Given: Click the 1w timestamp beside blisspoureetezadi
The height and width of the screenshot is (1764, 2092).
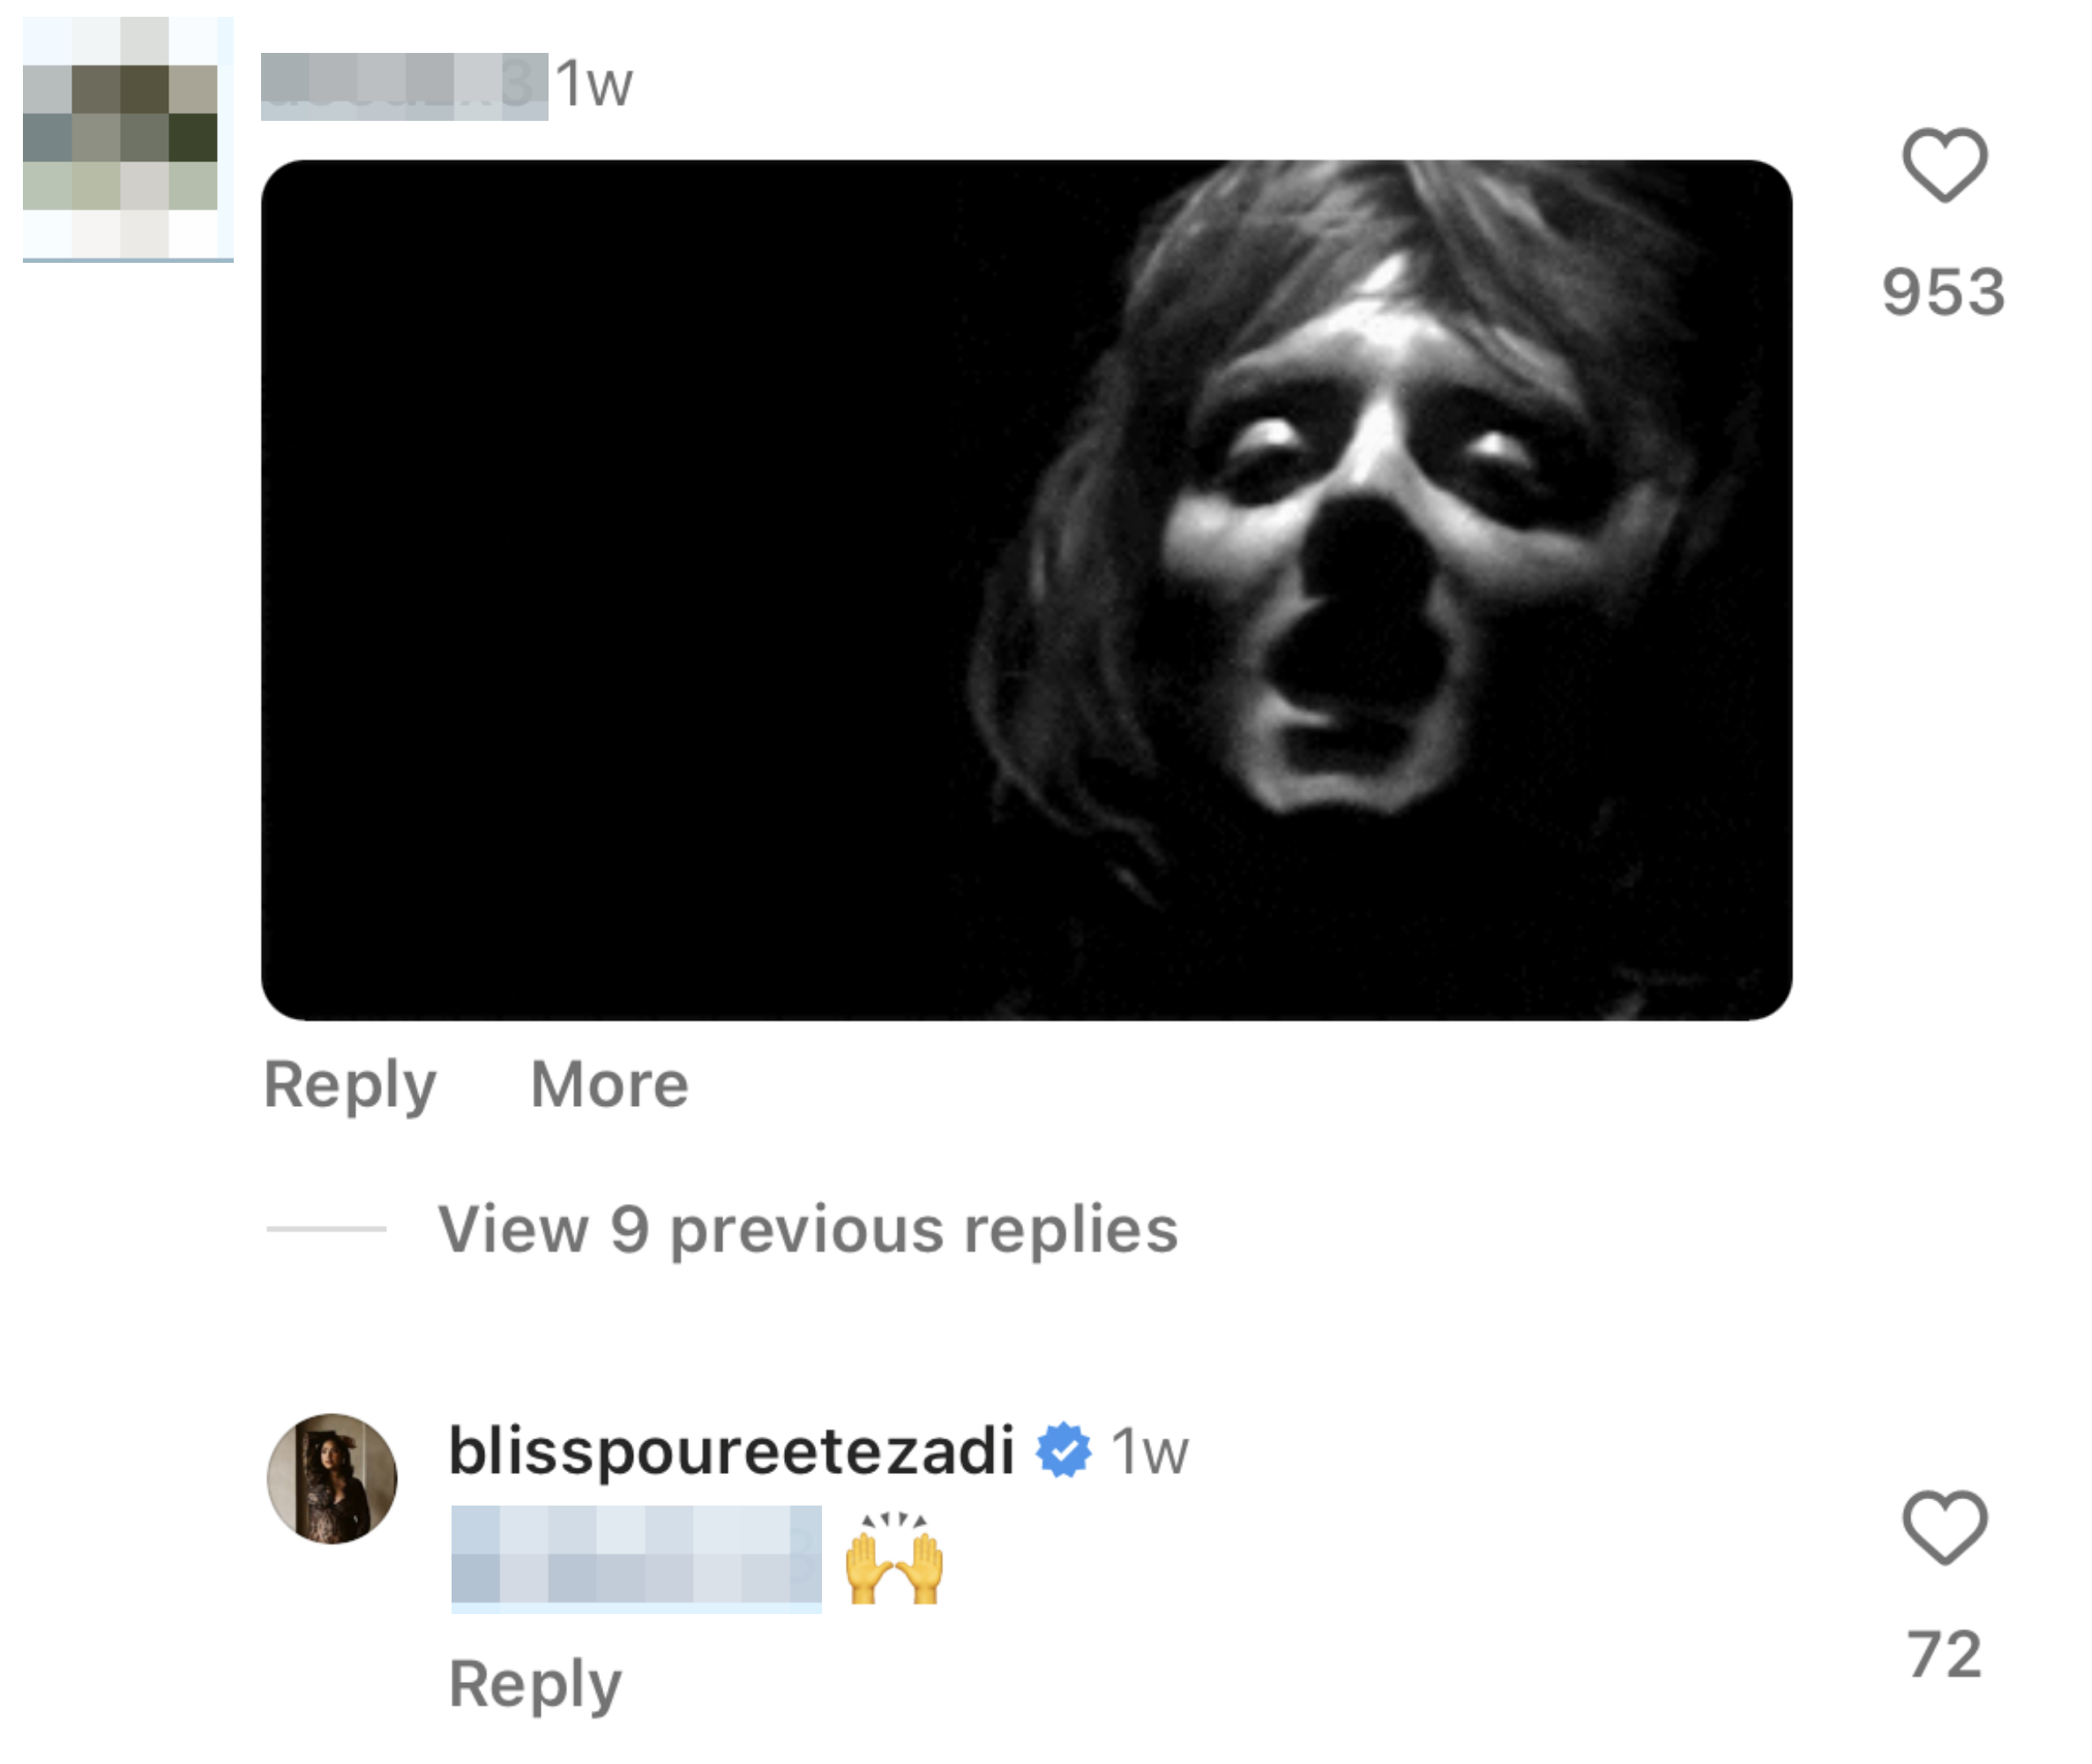Looking at the screenshot, I should tap(1149, 1452).
